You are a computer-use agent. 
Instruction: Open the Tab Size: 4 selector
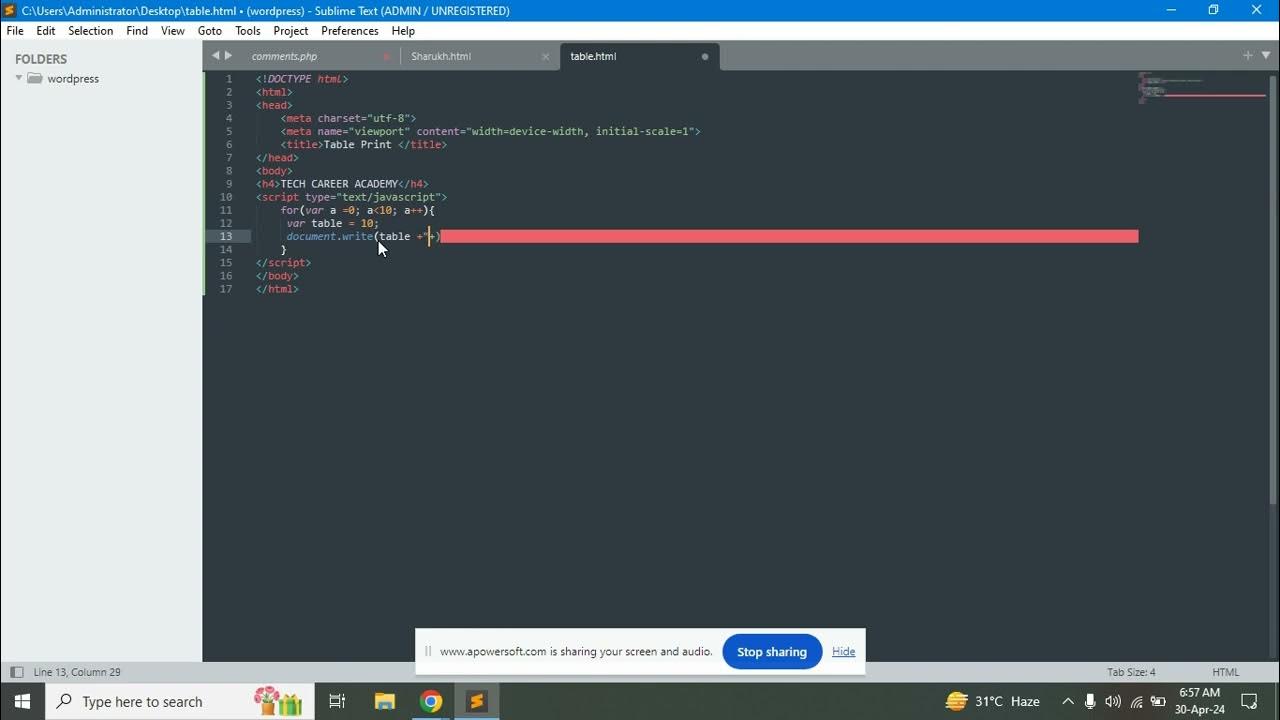pos(1131,672)
